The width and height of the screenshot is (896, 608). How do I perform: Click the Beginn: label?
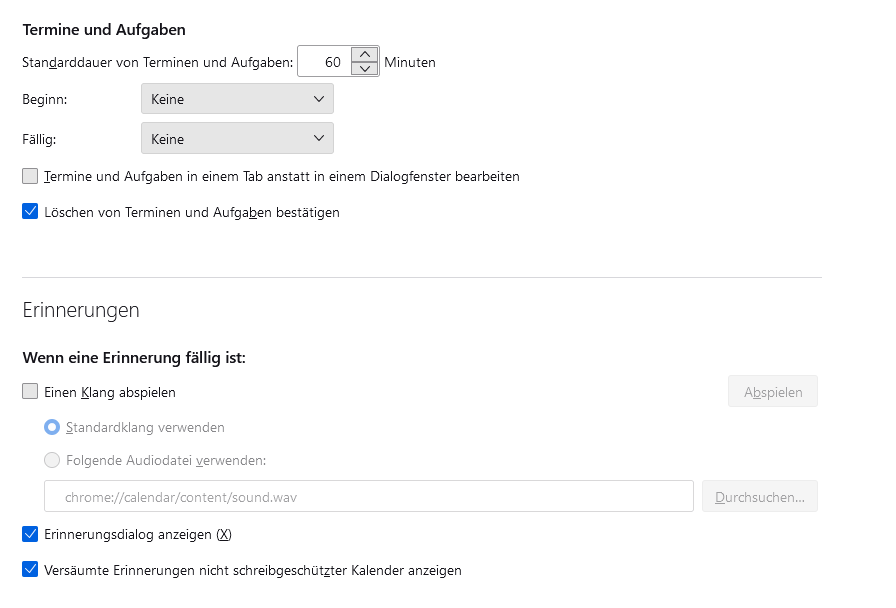tap(44, 99)
